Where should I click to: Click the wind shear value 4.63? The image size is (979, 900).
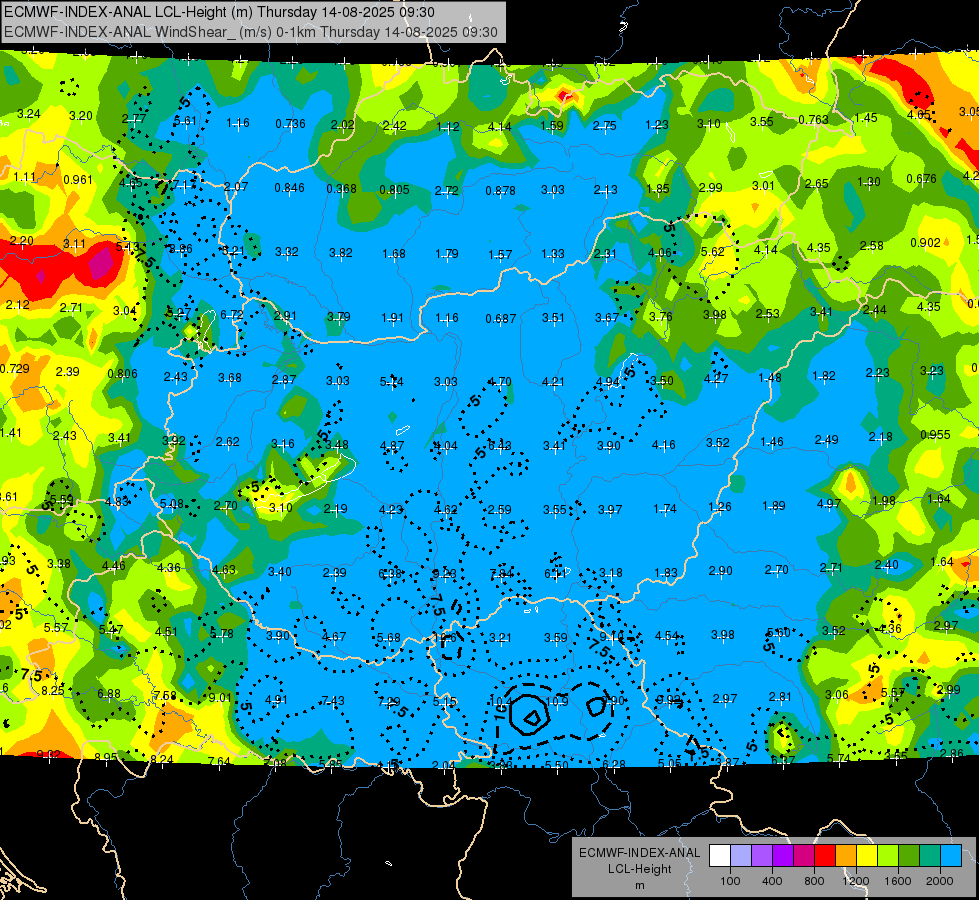point(224,570)
